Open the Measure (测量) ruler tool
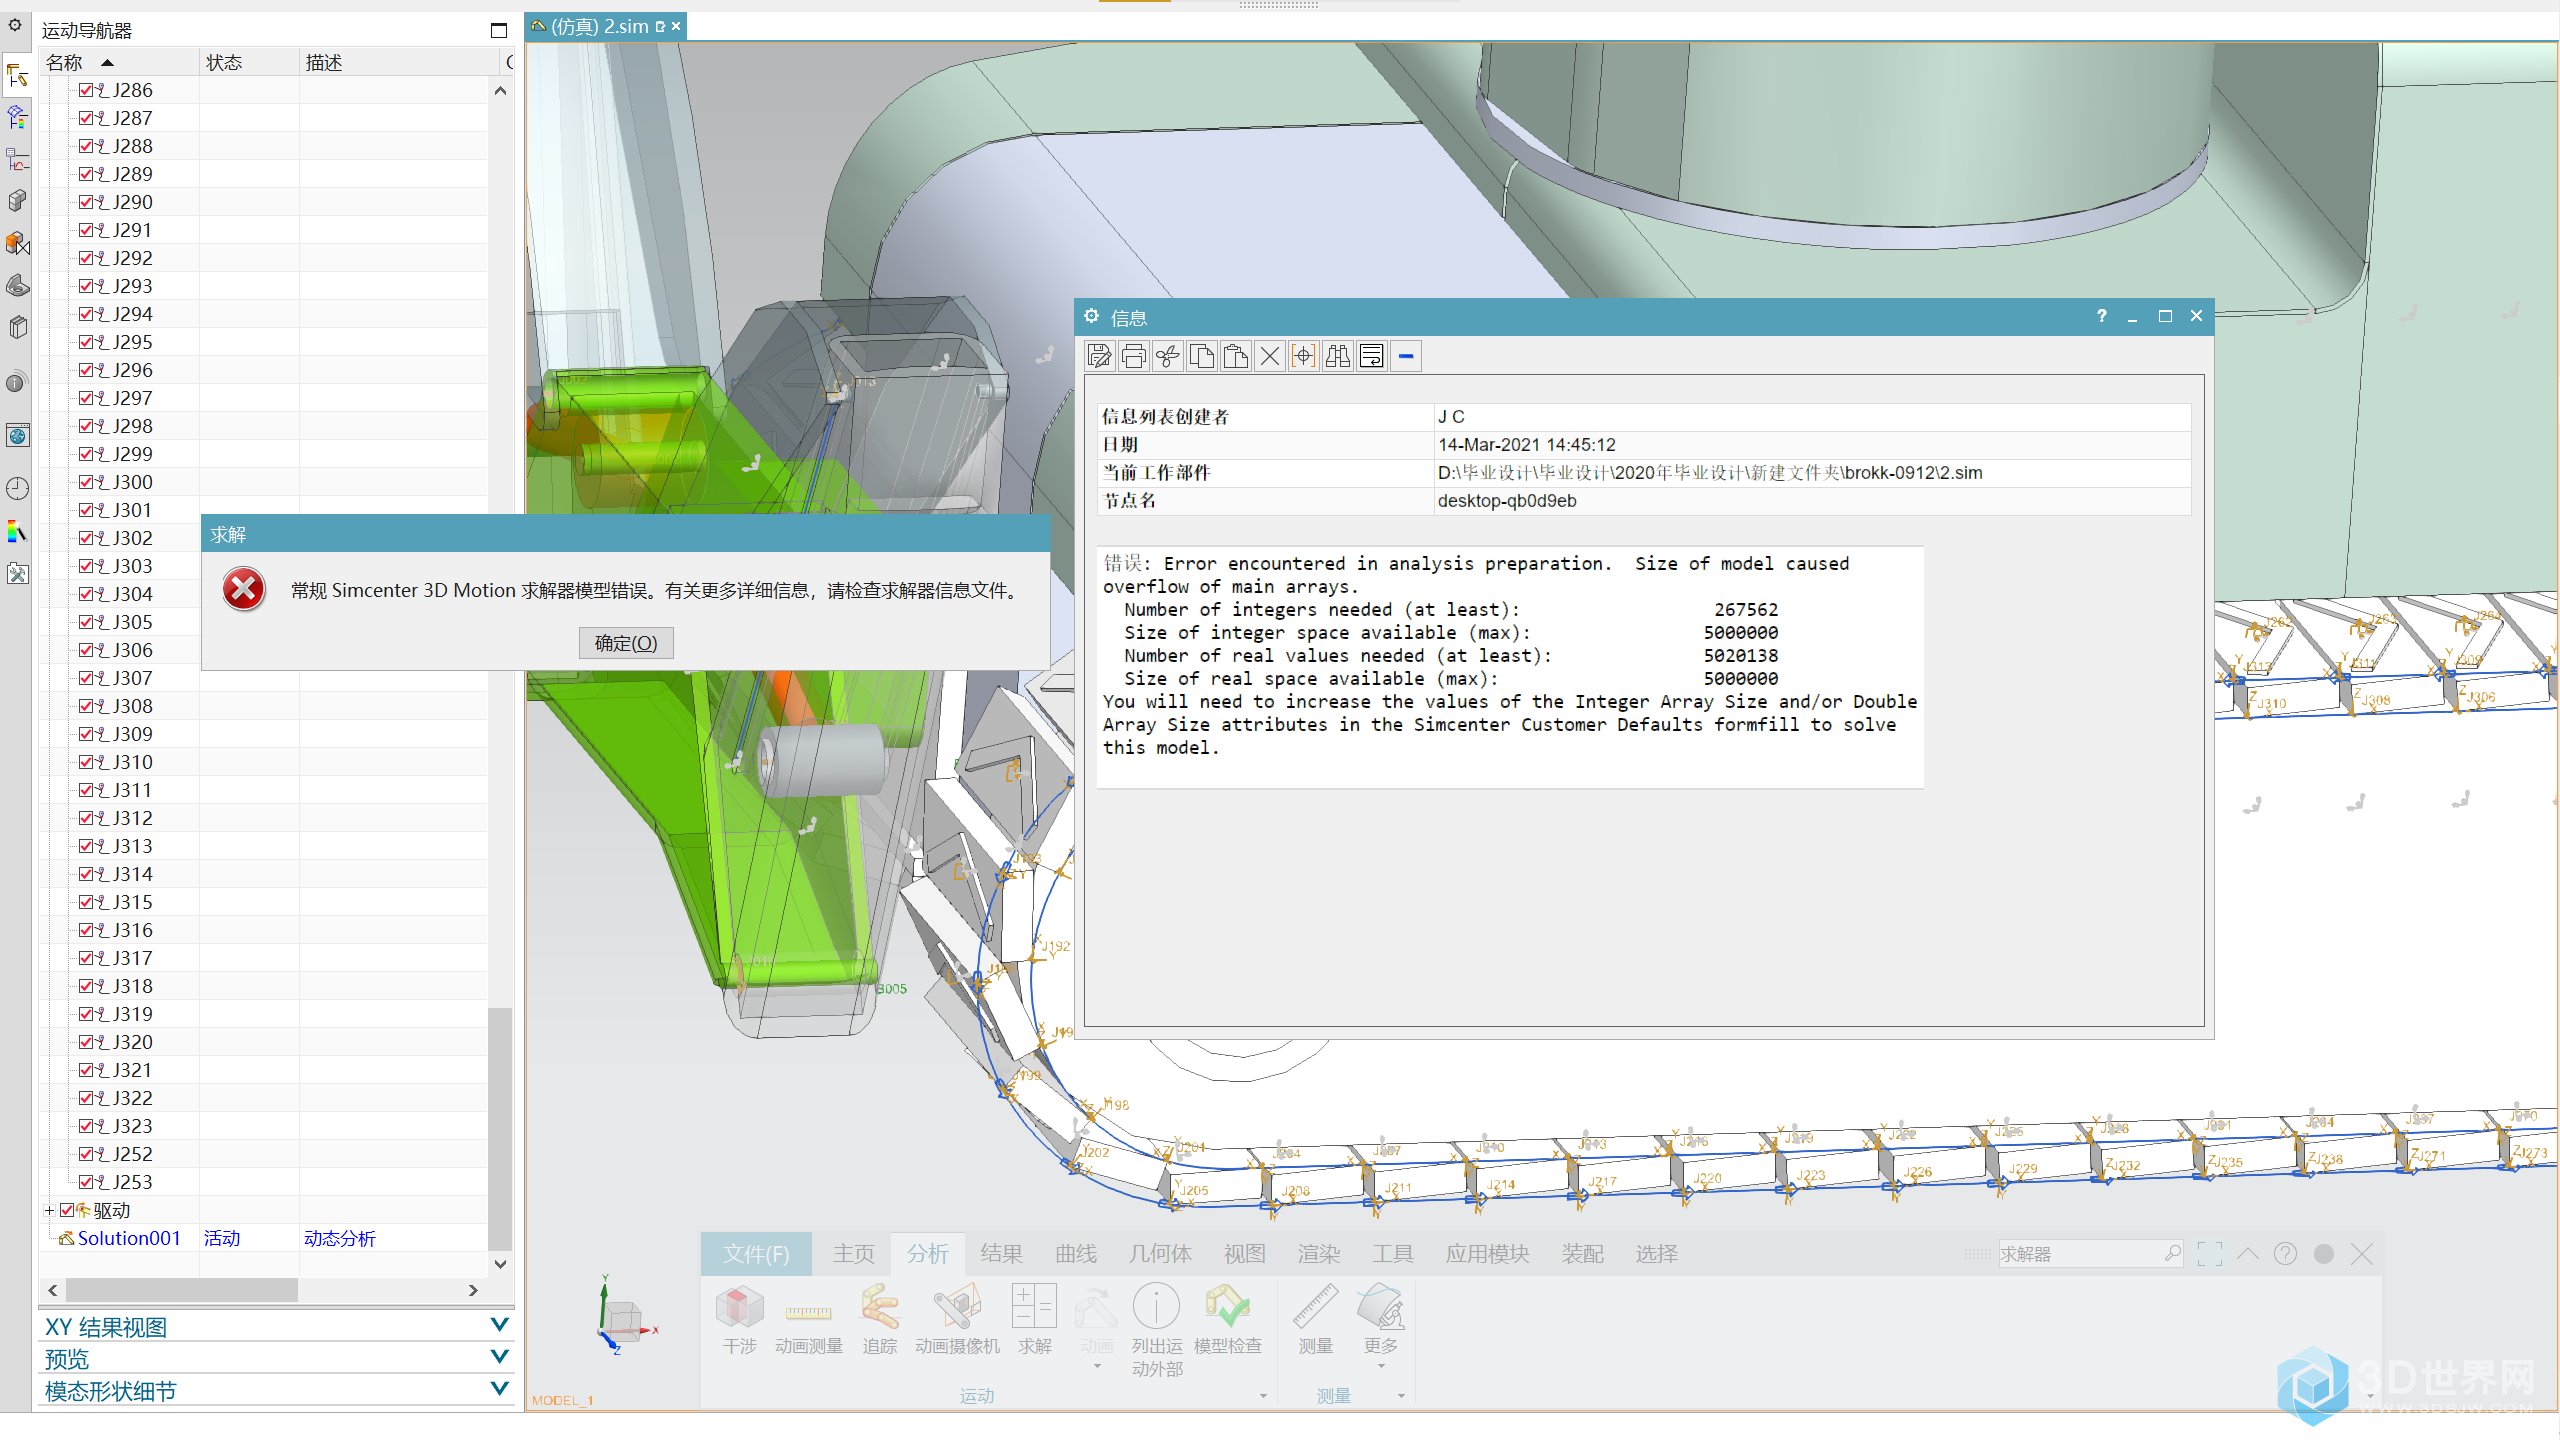2560x1440 pixels. [1315, 1320]
